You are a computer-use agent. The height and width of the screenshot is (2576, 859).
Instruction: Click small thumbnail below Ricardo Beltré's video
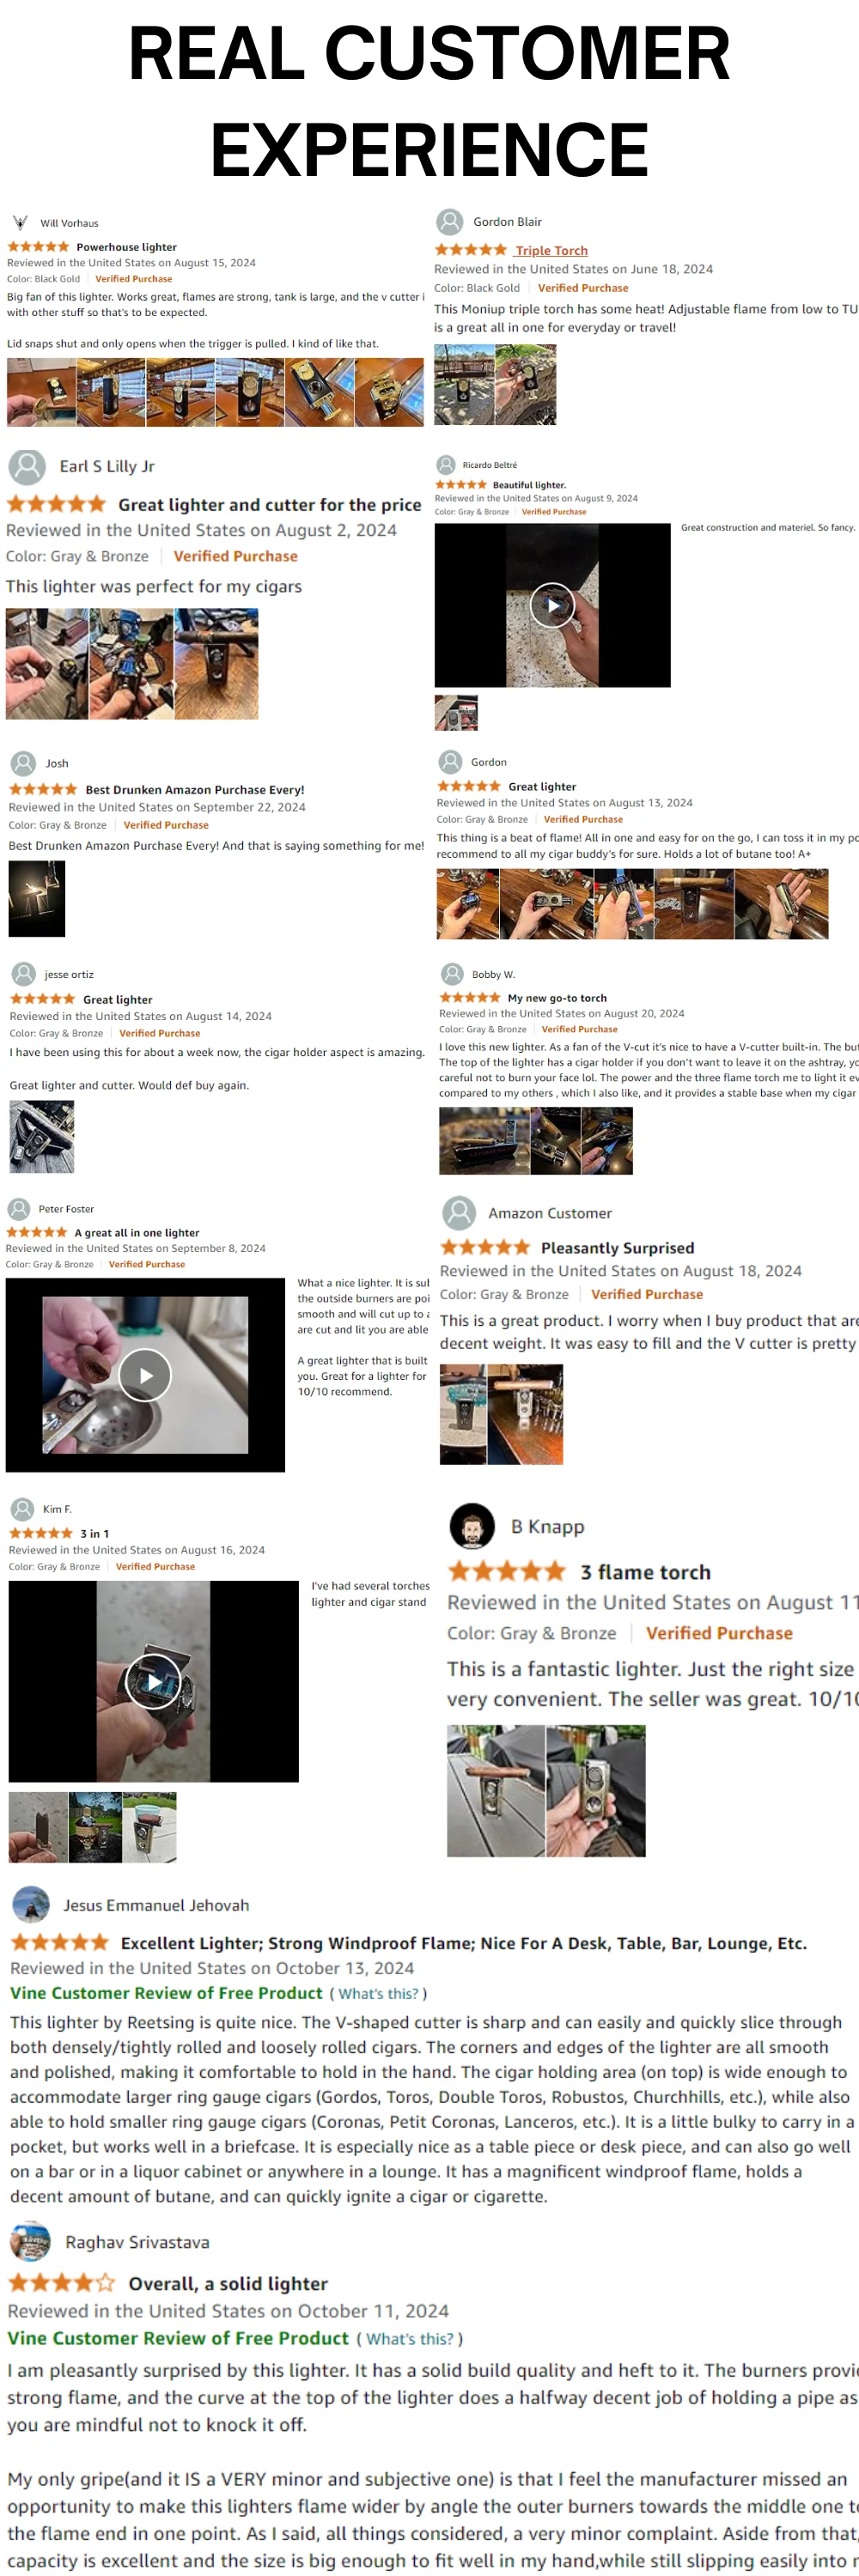(456, 712)
